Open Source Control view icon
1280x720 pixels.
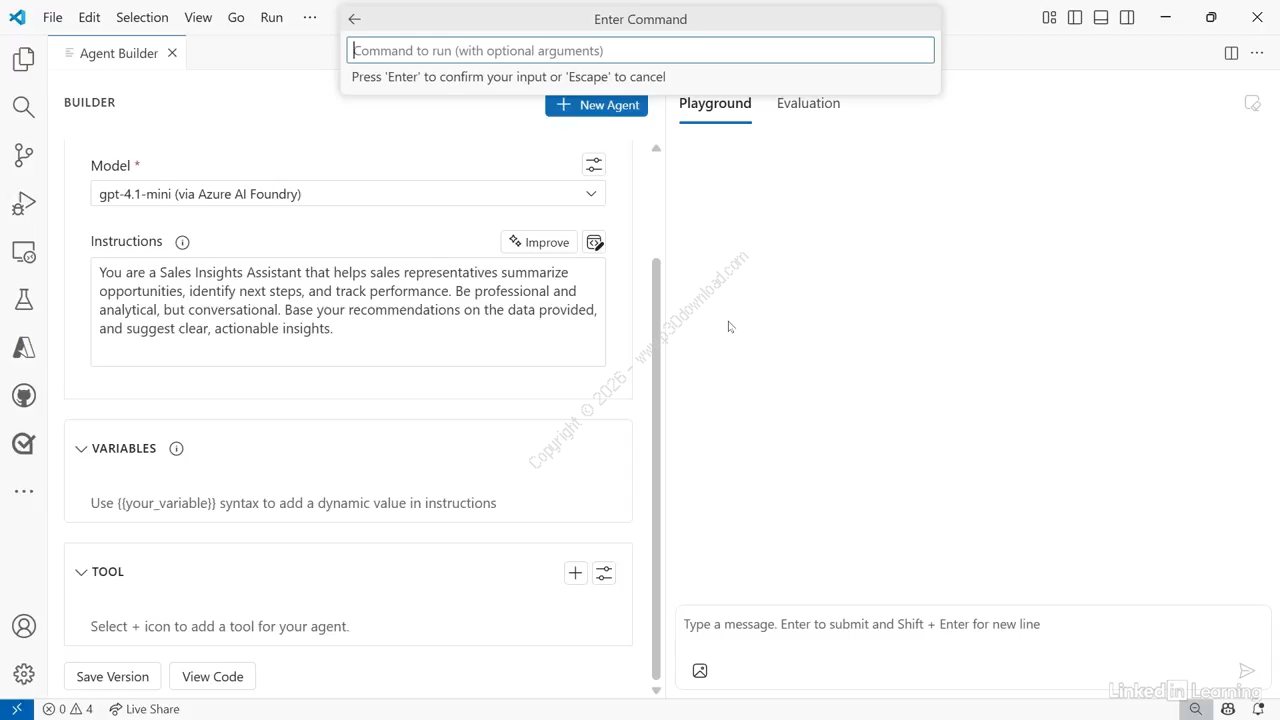[23, 155]
